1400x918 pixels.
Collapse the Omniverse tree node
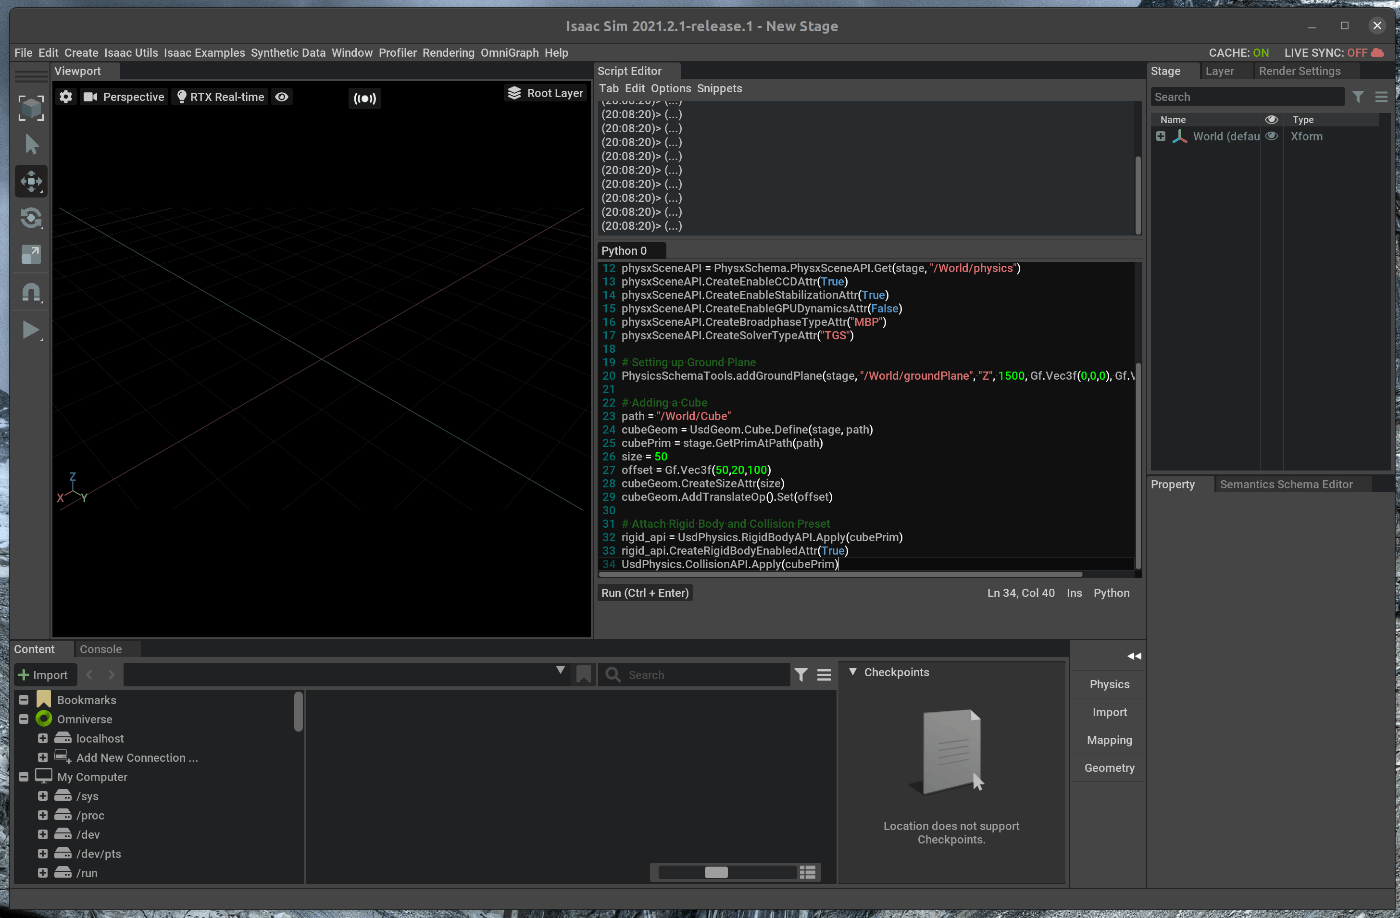(x=24, y=719)
